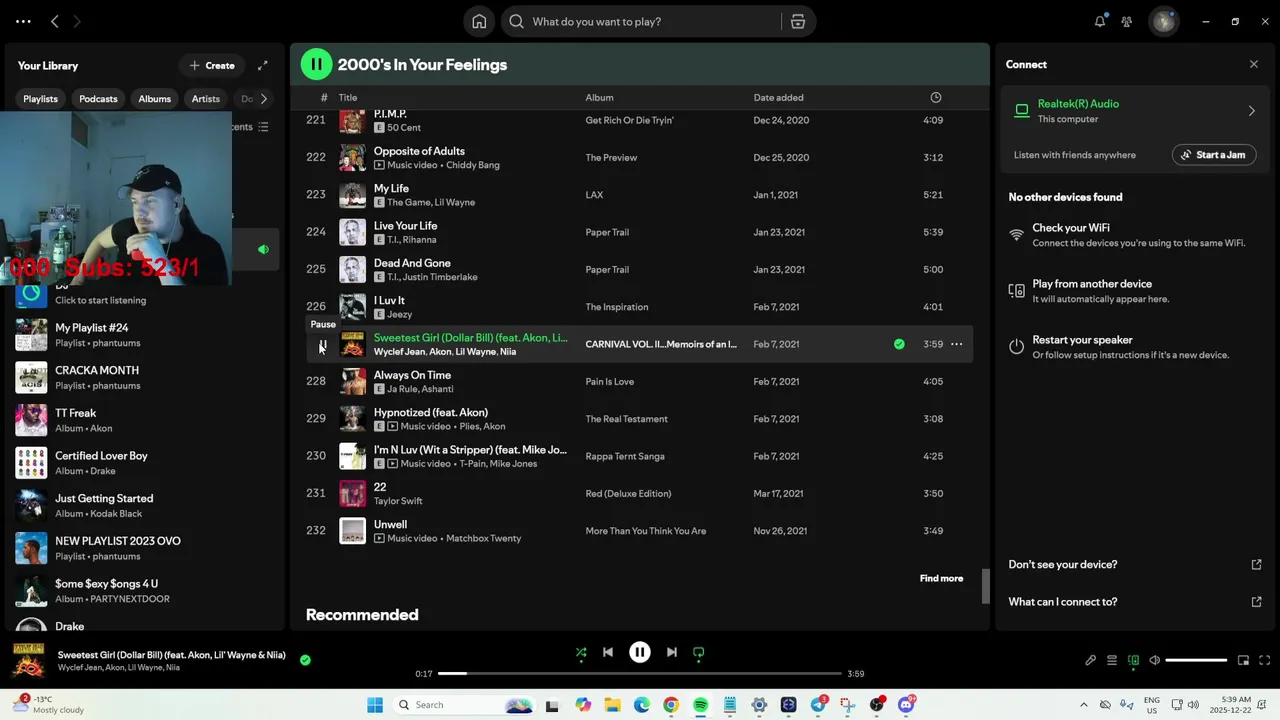Click now-playing album art thumbnail
Image resolution: width=1280 pixels, height=720 pixels.
coord(28,660)
